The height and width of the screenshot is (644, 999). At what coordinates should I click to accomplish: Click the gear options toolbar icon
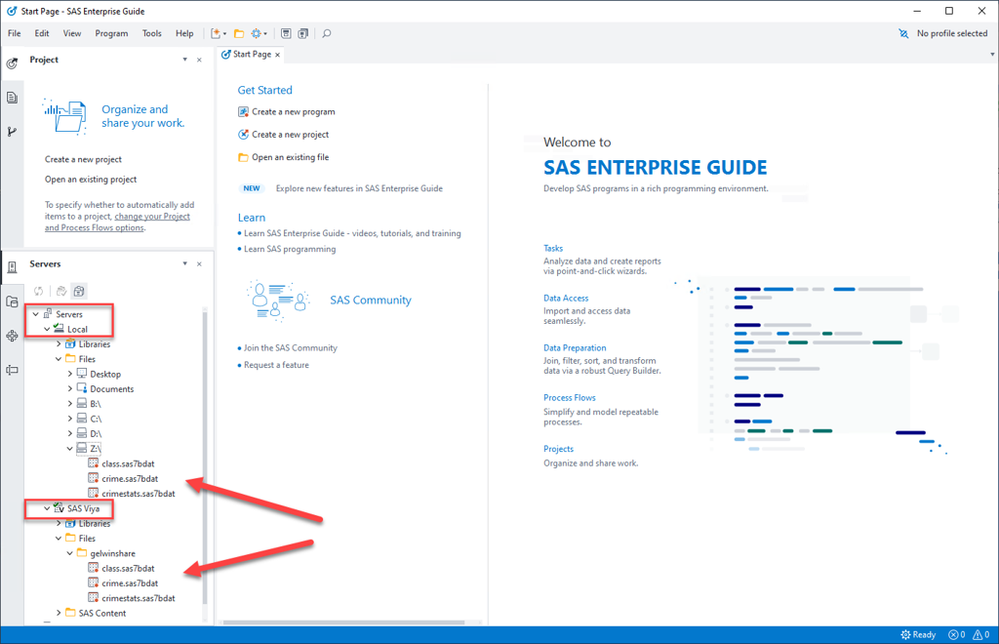click(x=256, y=34)
